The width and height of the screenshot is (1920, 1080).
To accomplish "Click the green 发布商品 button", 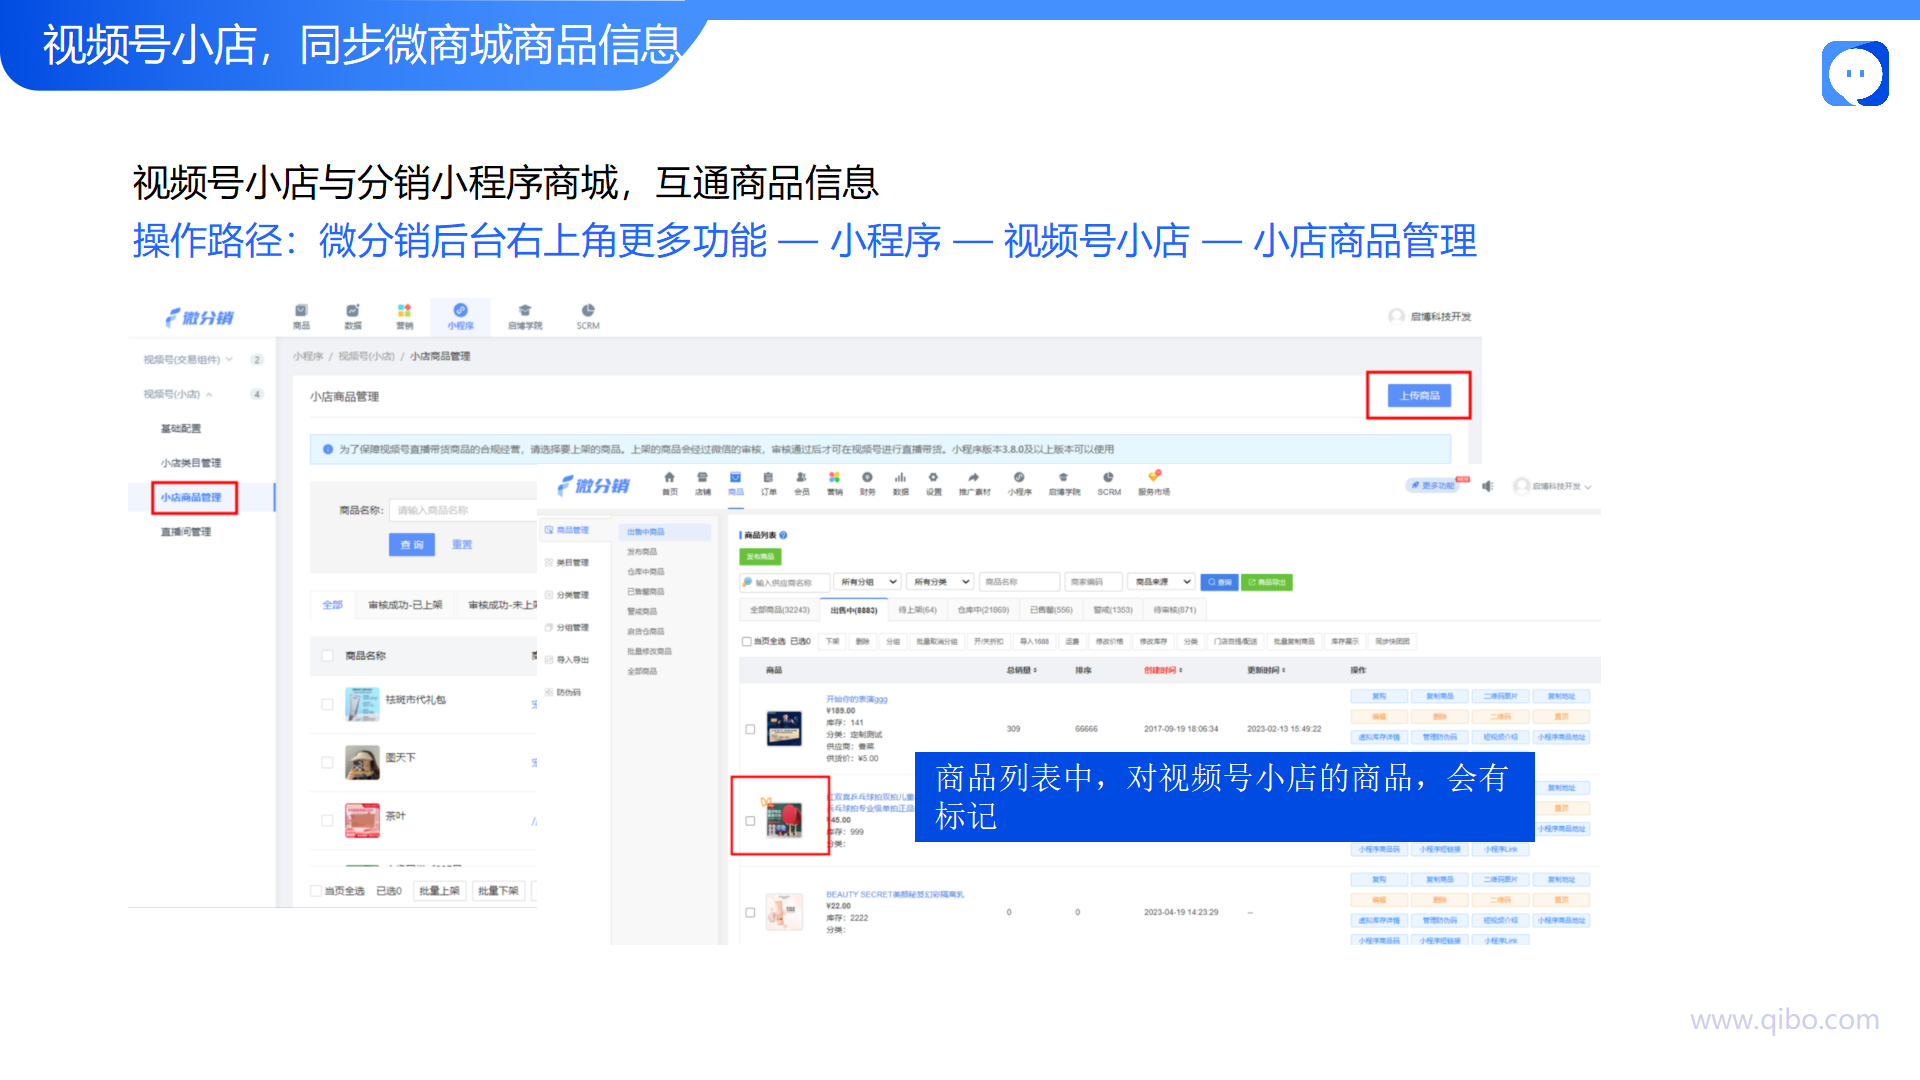I will 760,557.
